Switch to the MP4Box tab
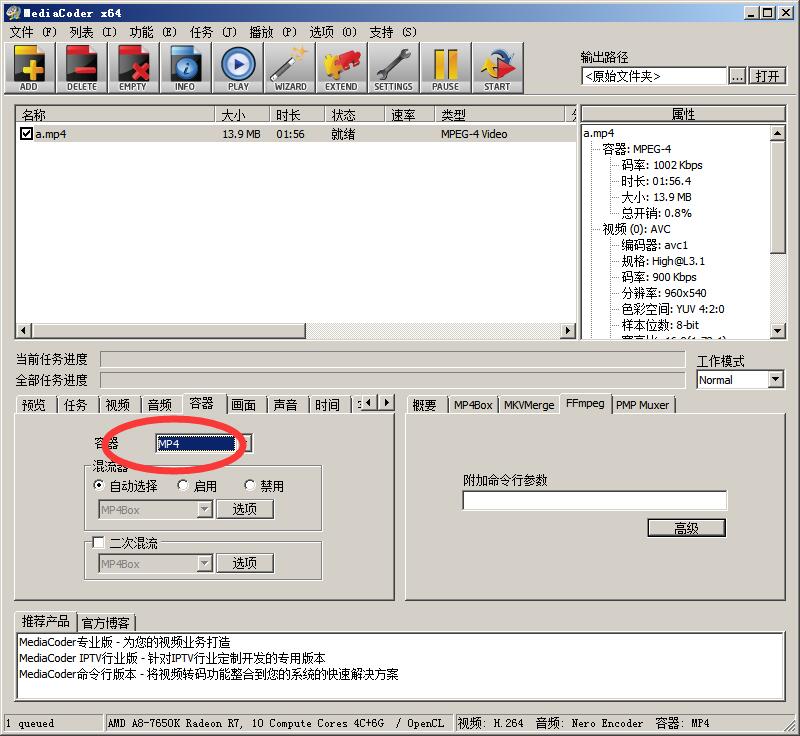This screenshot has width=800, height=736. tap(473, 405)
